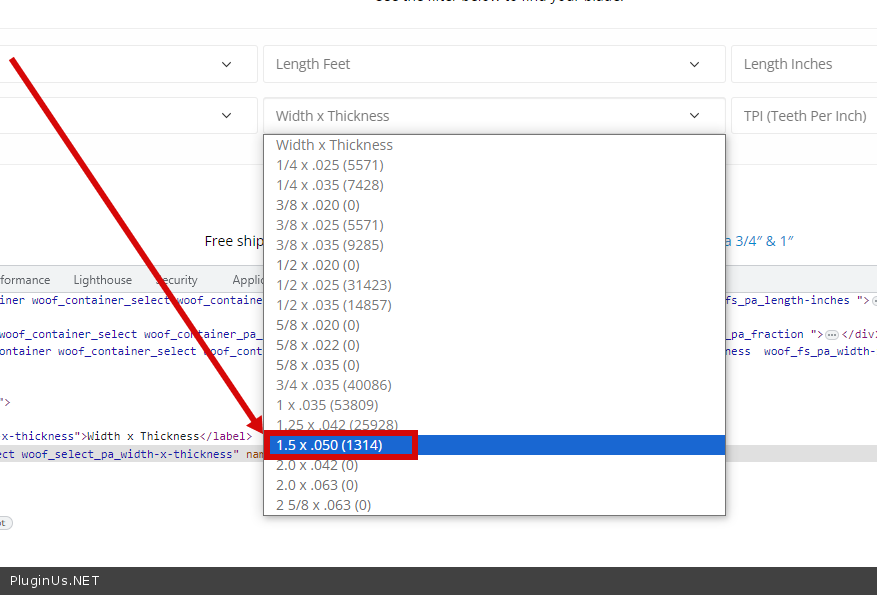Screen dimensions: 877x595
Task: Click the Width x Thickness dropdown chevron
Action: (x=695, y=116)
